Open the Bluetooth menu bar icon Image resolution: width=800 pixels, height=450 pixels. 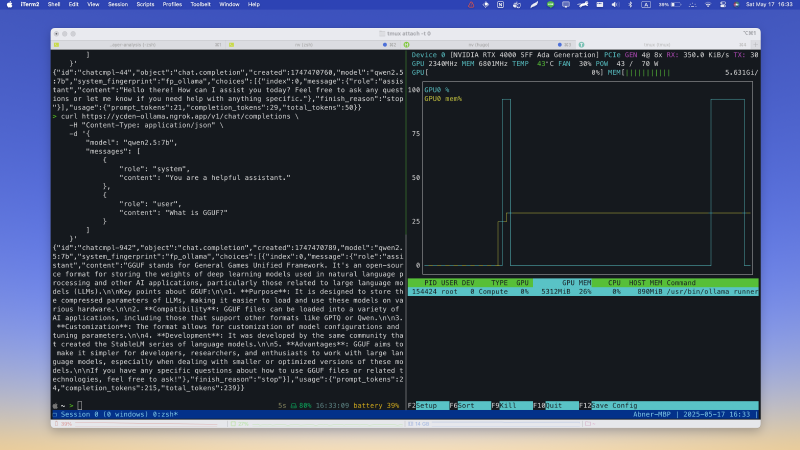pos(630,5)
